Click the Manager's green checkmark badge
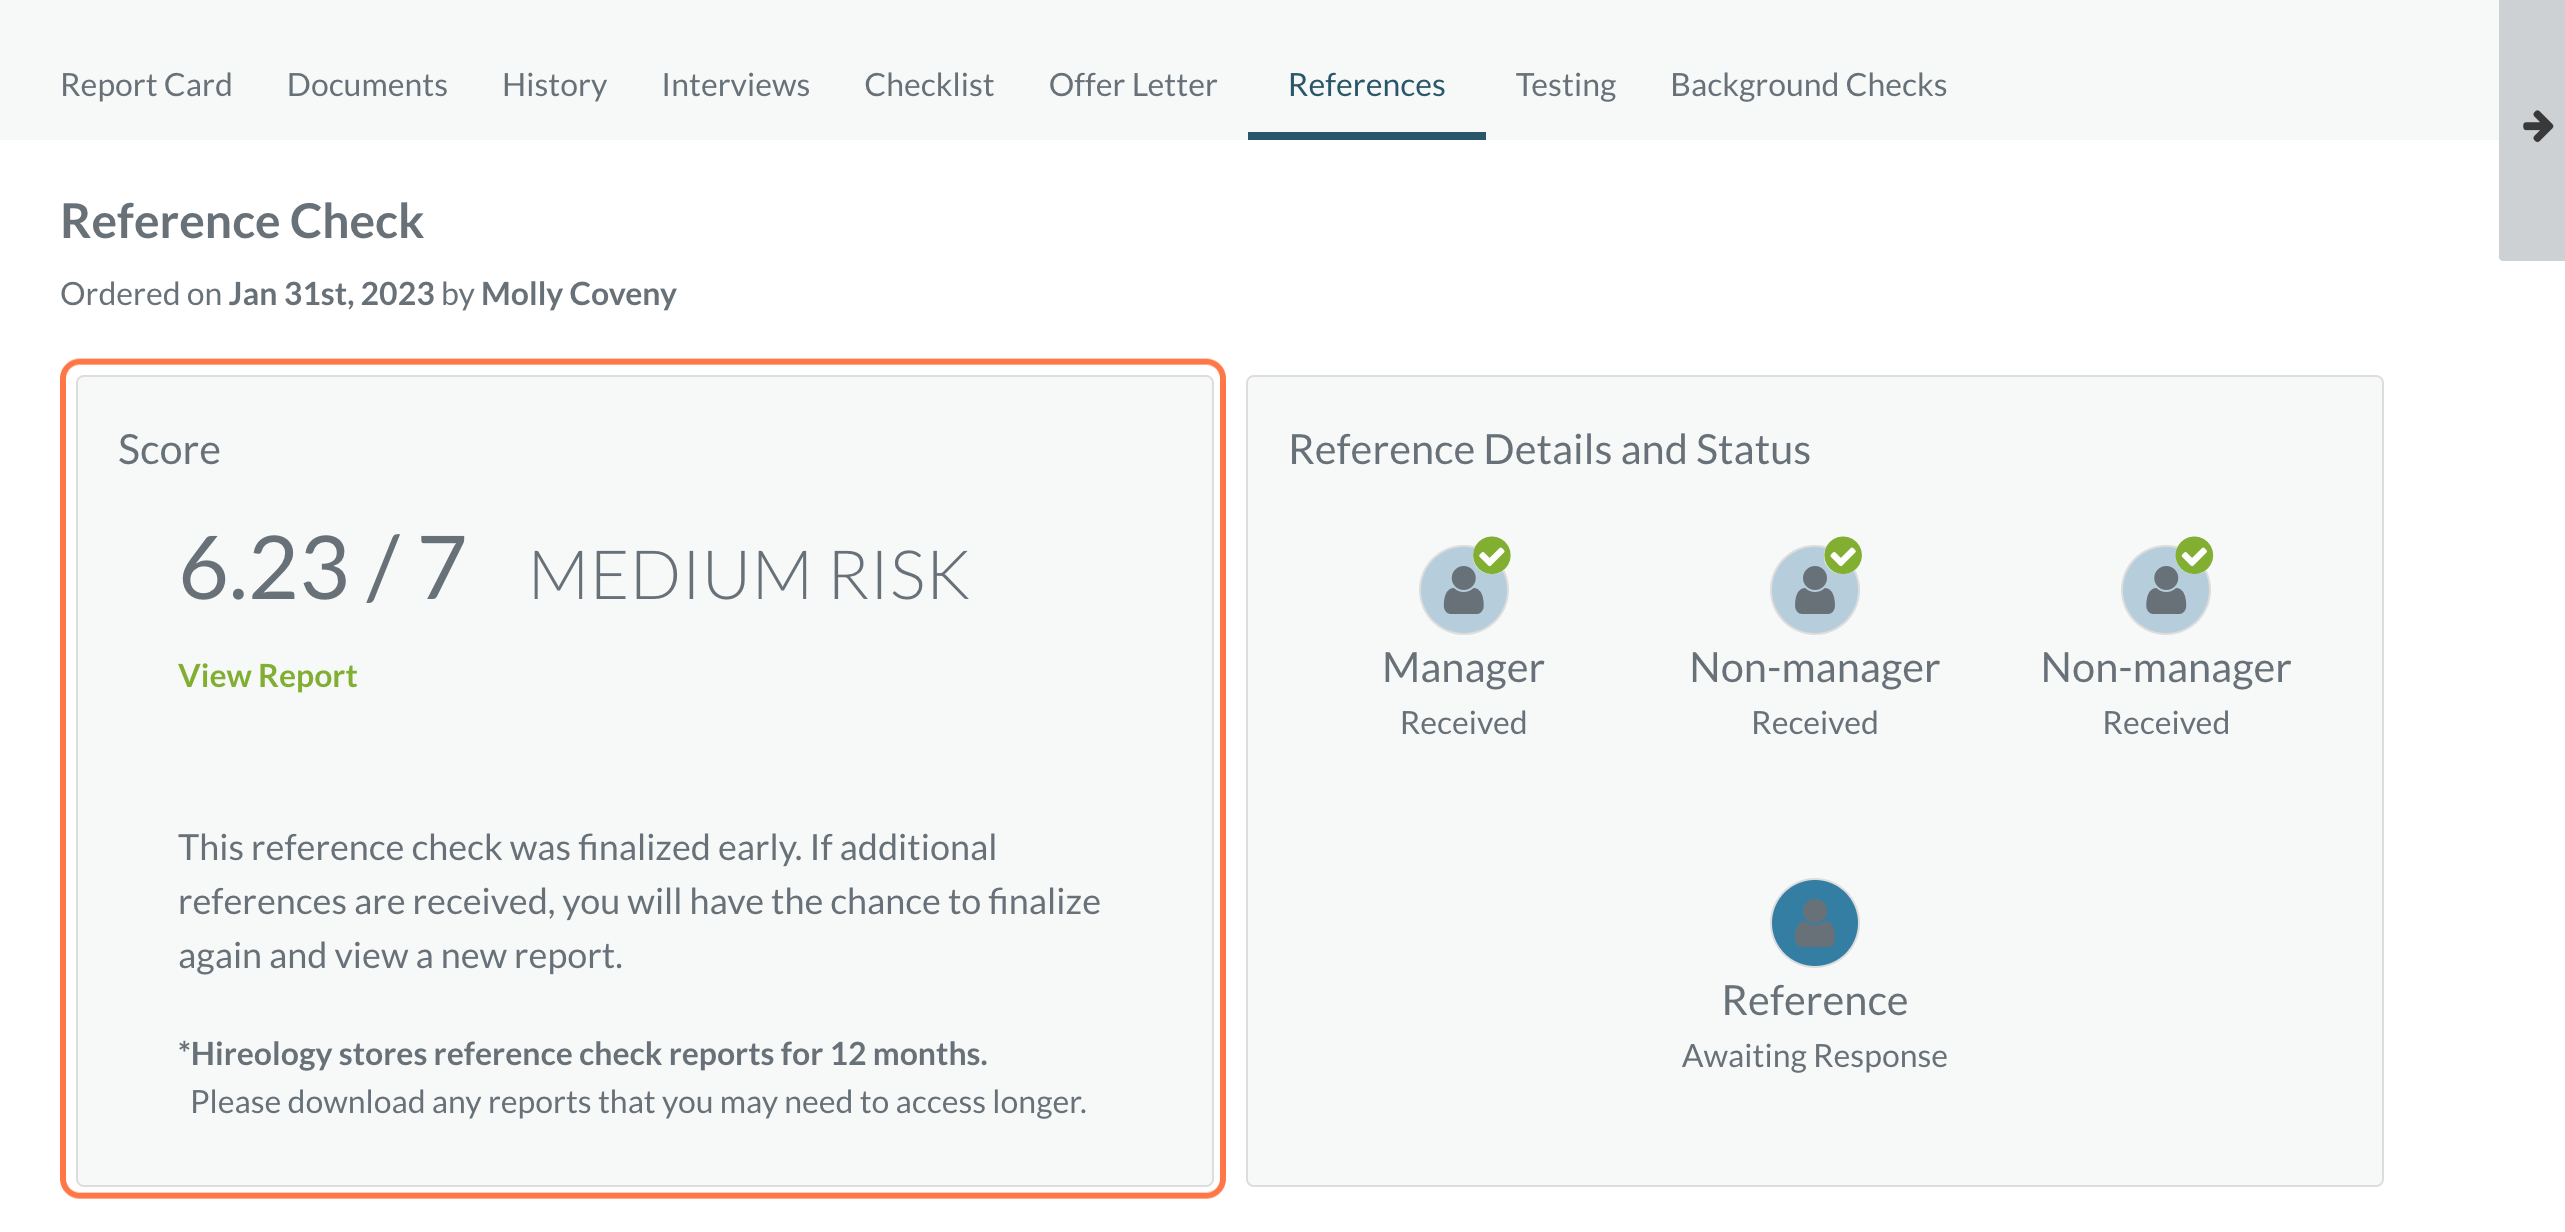Image resolution: width=2565 pixels, height=1232 pixels. (1492, 555)
